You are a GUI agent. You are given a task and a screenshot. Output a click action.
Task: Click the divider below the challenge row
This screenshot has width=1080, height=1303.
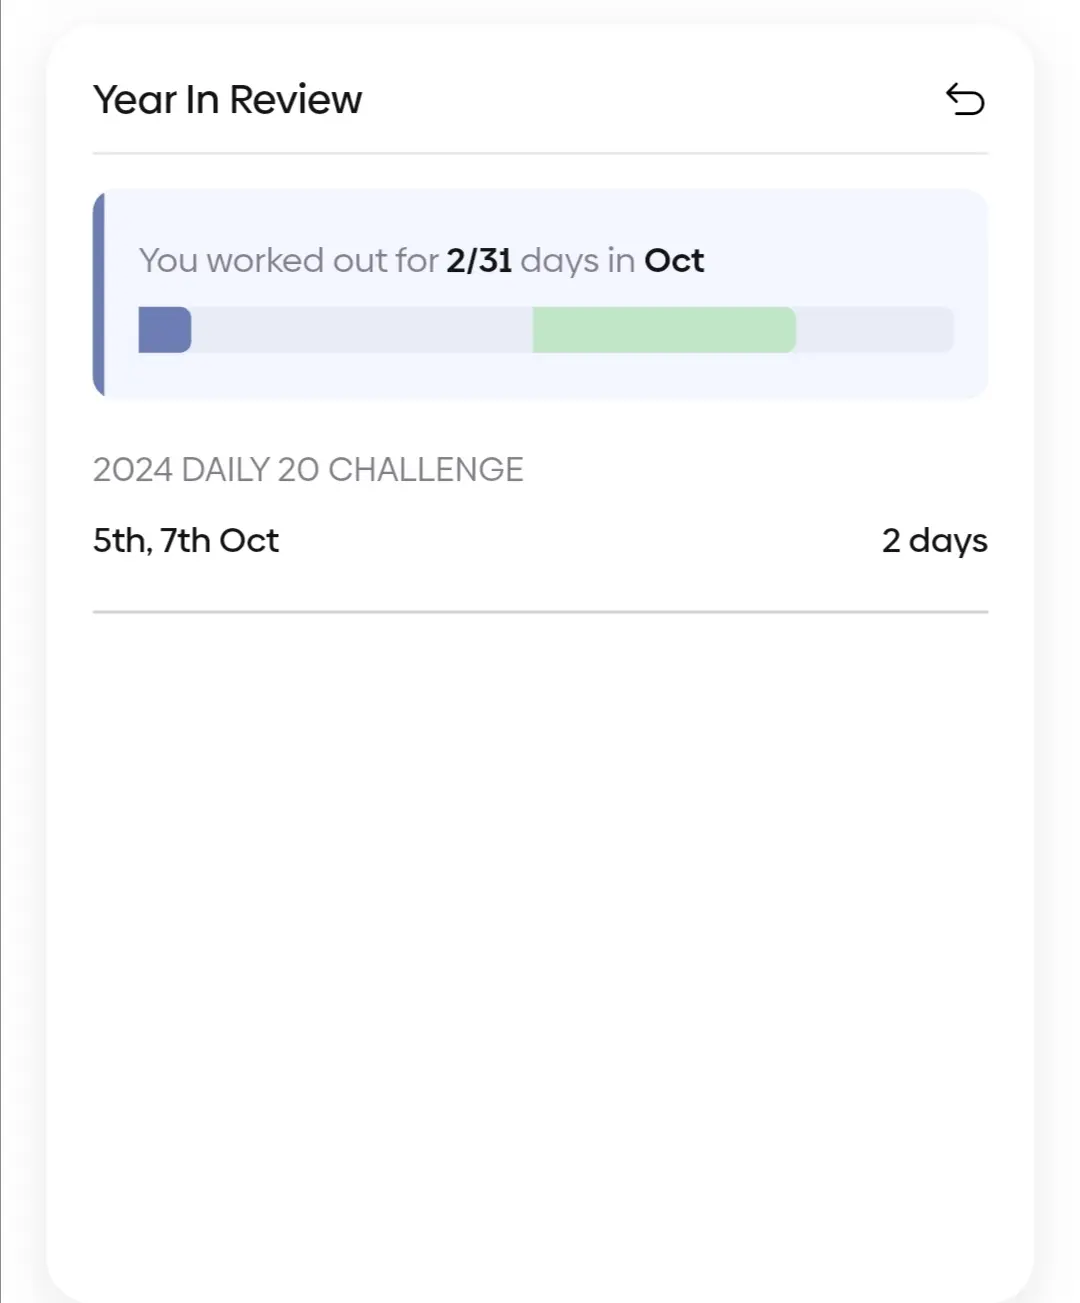[540, 611]
